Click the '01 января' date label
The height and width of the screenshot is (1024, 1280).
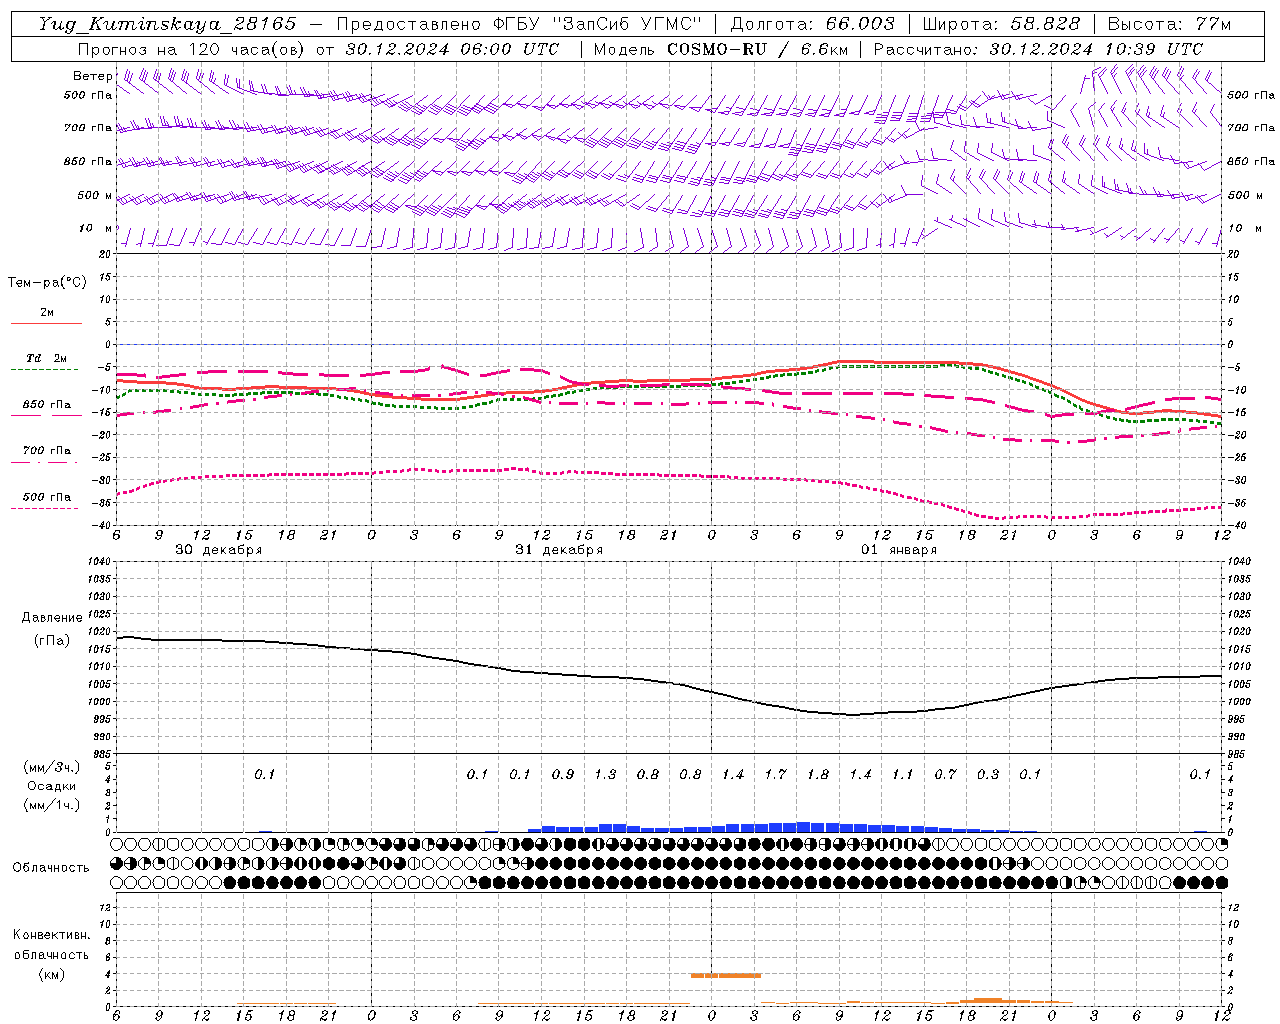899,550
